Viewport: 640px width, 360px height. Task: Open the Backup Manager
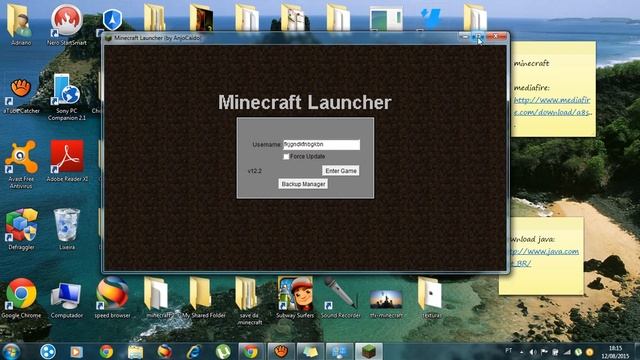point(303,184)
